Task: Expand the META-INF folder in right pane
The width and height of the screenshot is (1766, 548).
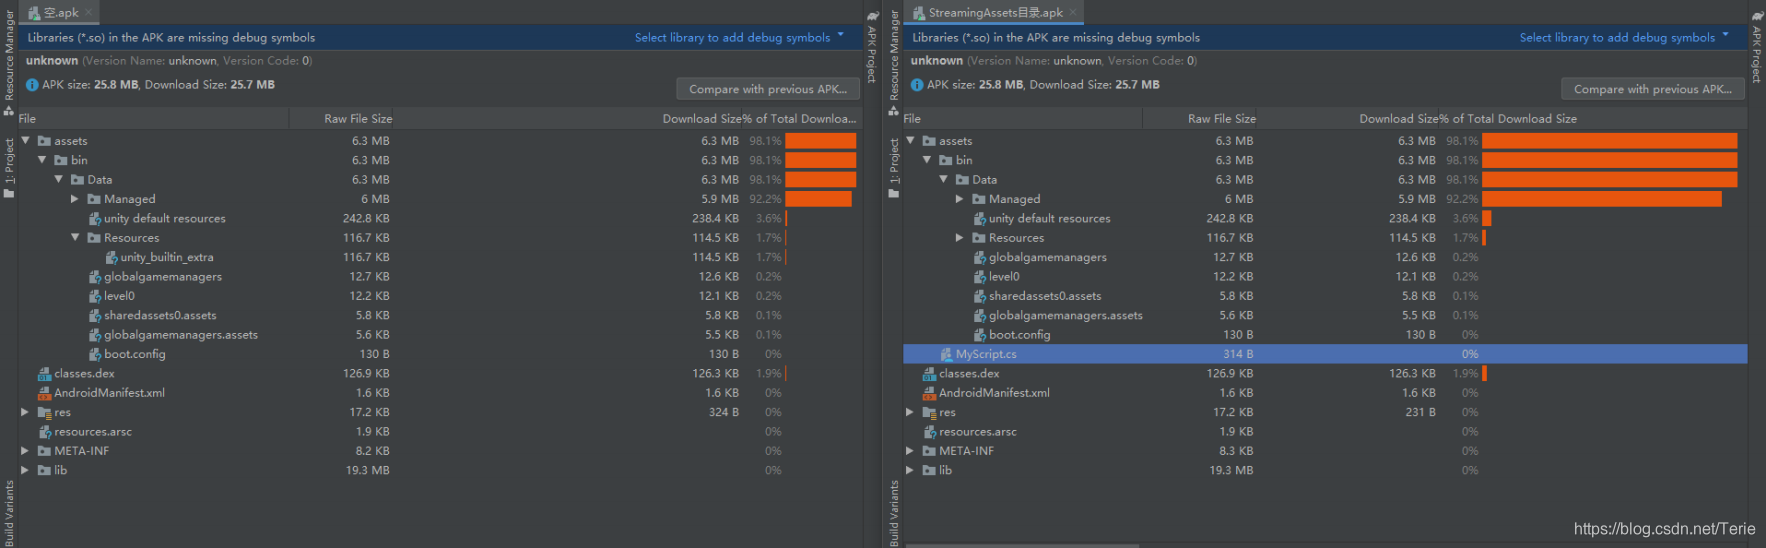Action: (x=910, y=451)
